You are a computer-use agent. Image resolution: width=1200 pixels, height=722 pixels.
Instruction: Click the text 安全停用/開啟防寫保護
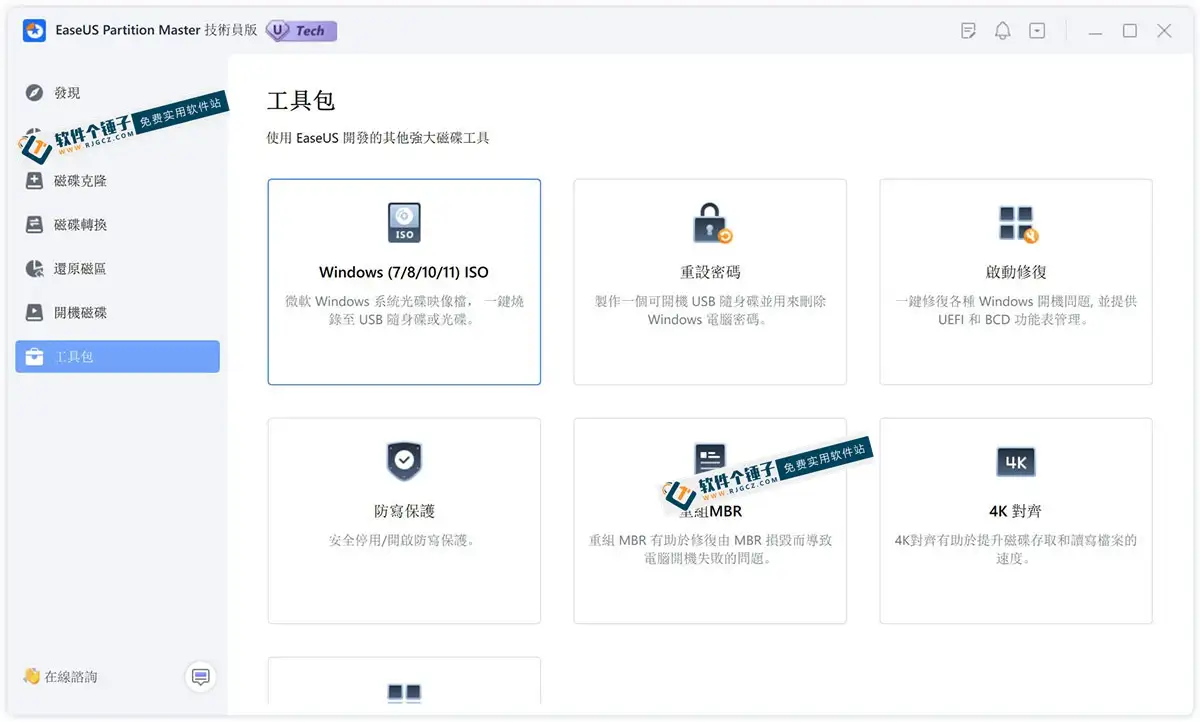(404, 540)
